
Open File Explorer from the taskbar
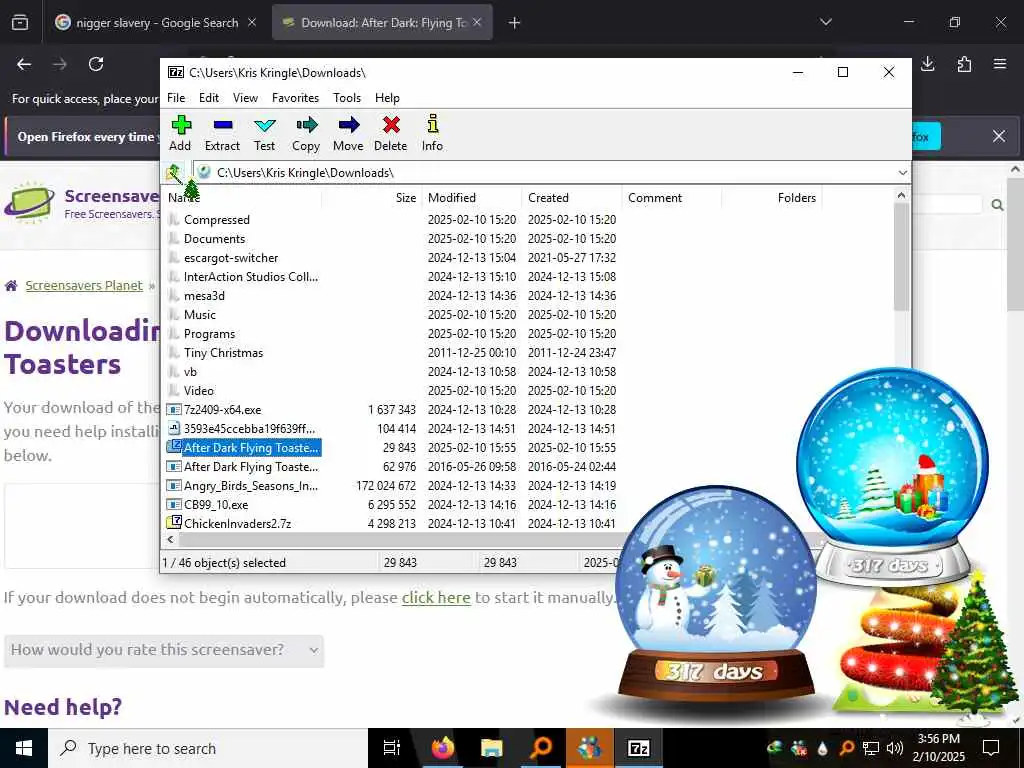(x=491, y=748)
